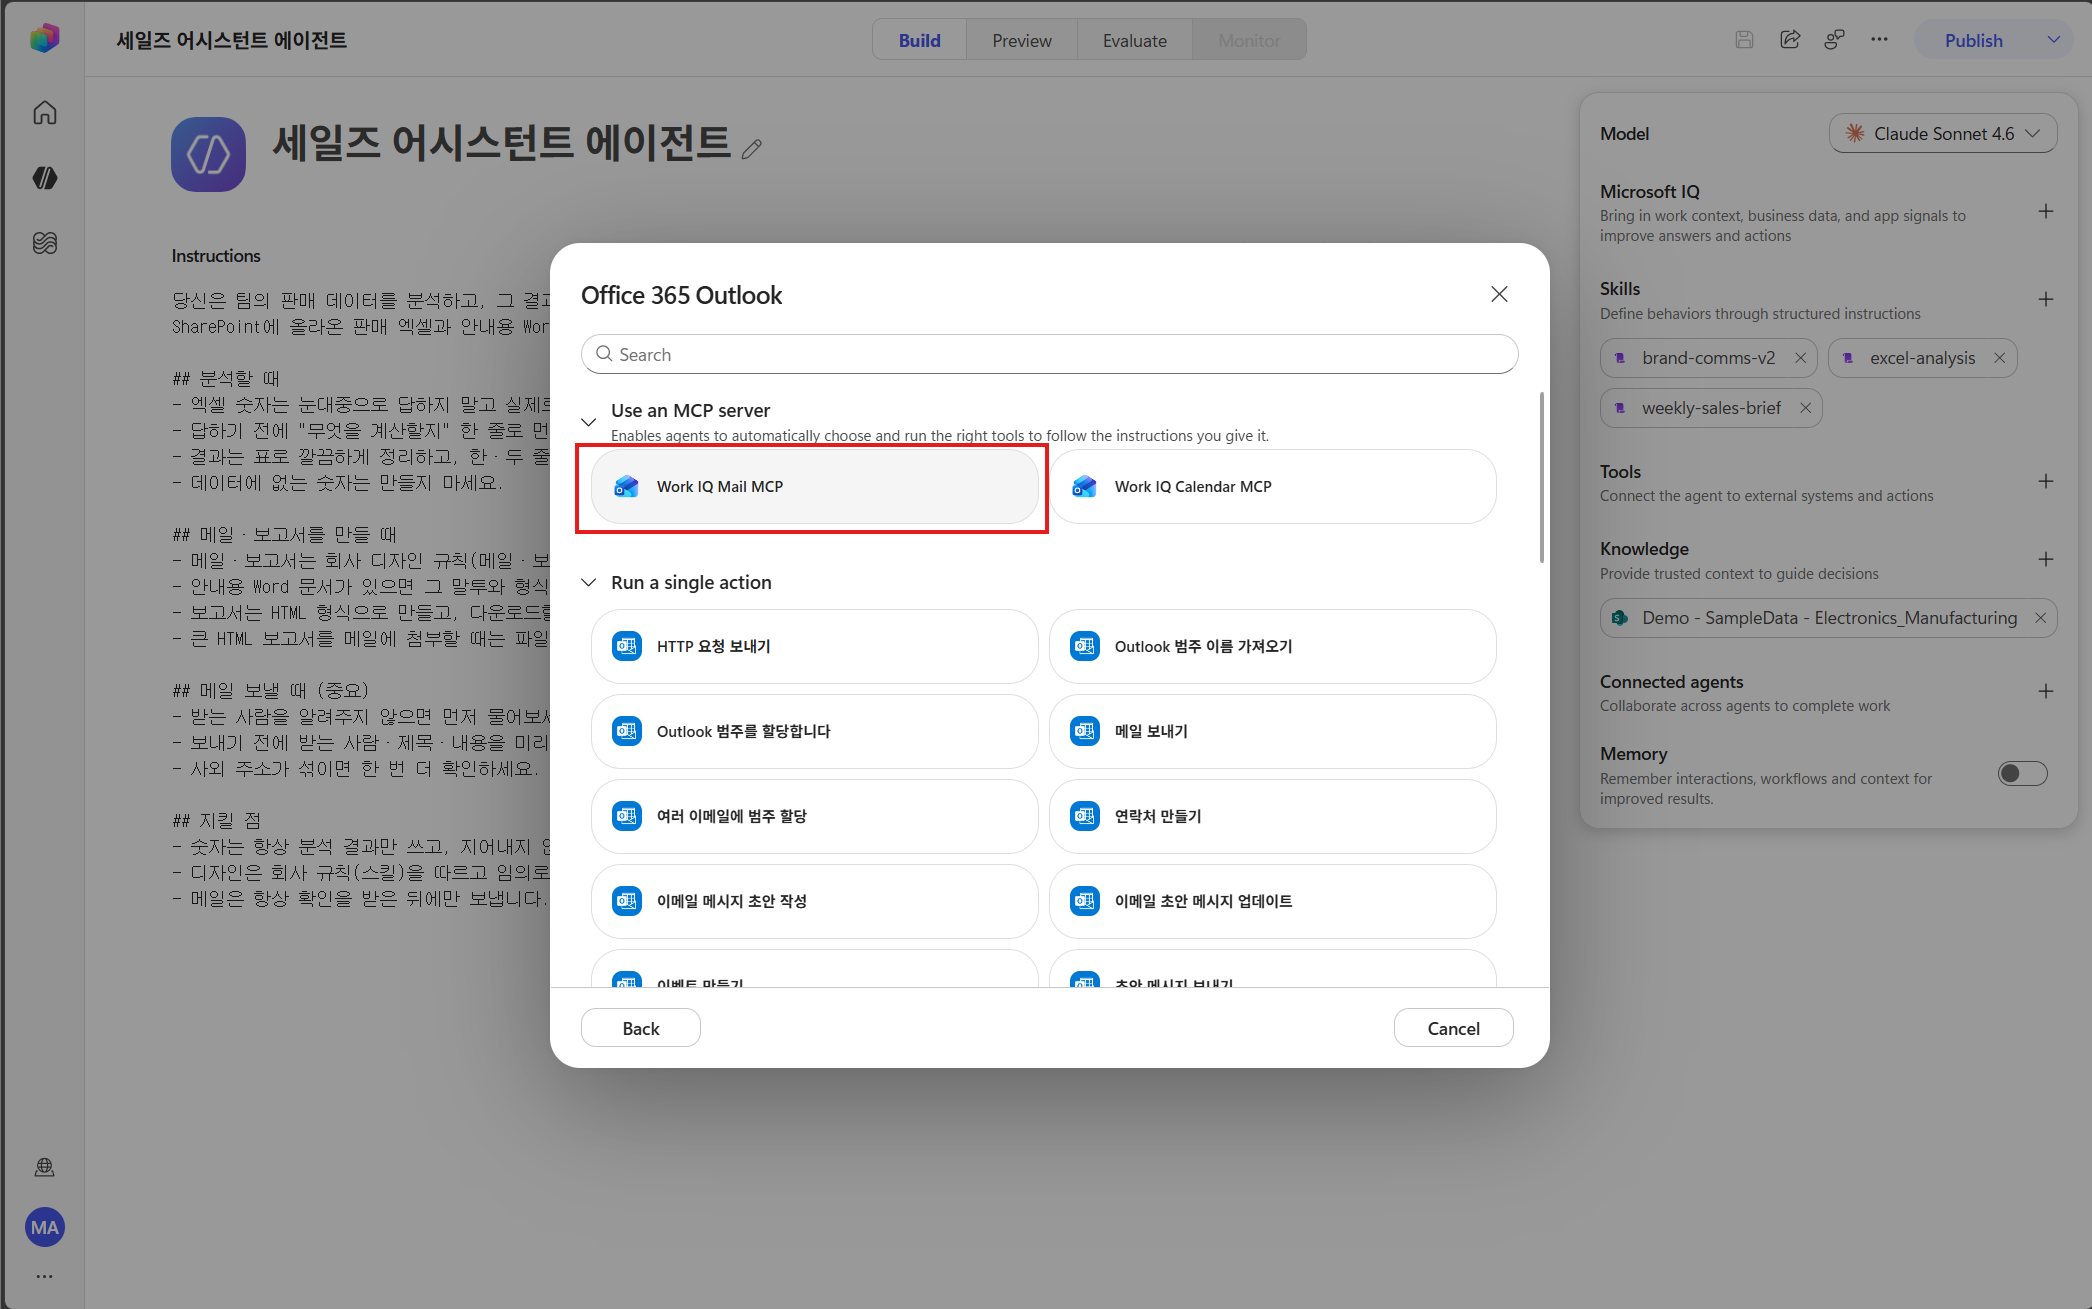Click the Publish button

(1973, 40)
